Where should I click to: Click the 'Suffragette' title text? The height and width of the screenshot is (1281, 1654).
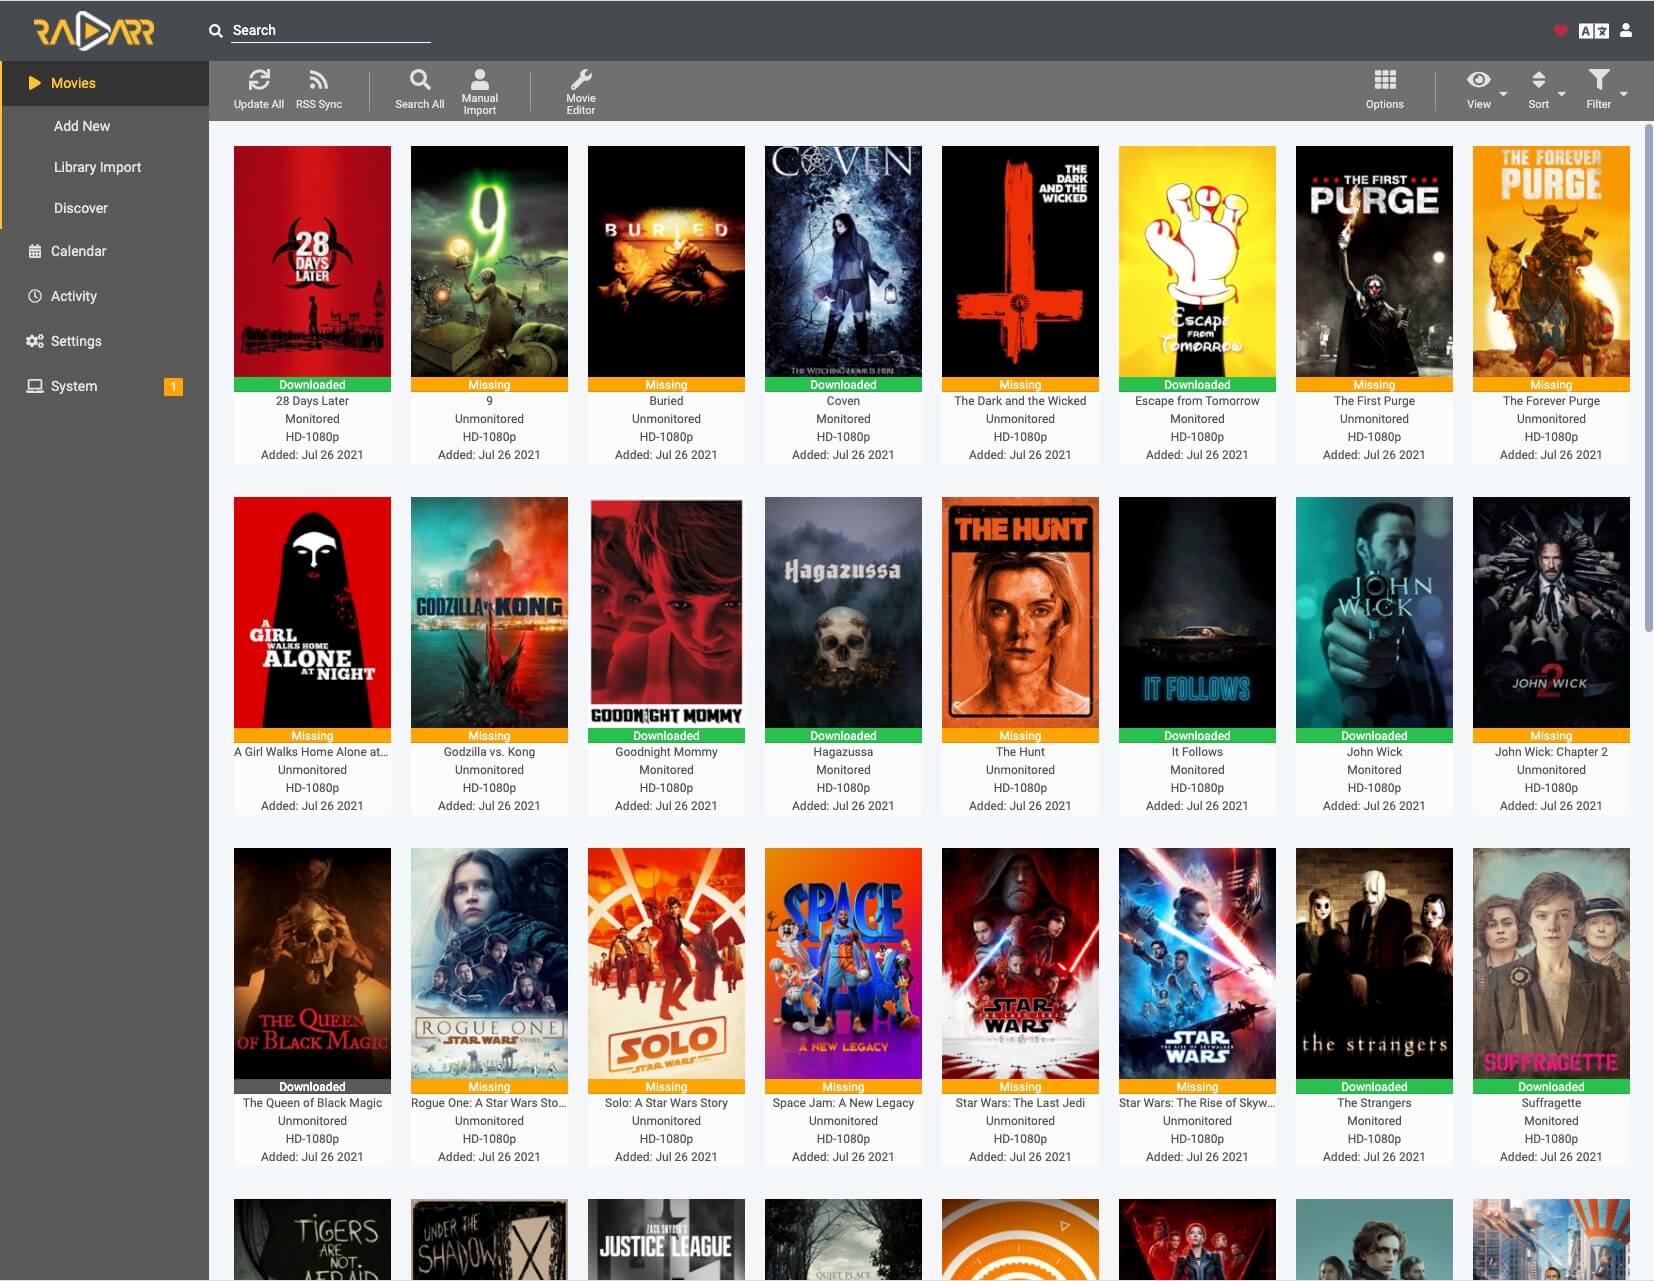[x=1551, y=1103]
